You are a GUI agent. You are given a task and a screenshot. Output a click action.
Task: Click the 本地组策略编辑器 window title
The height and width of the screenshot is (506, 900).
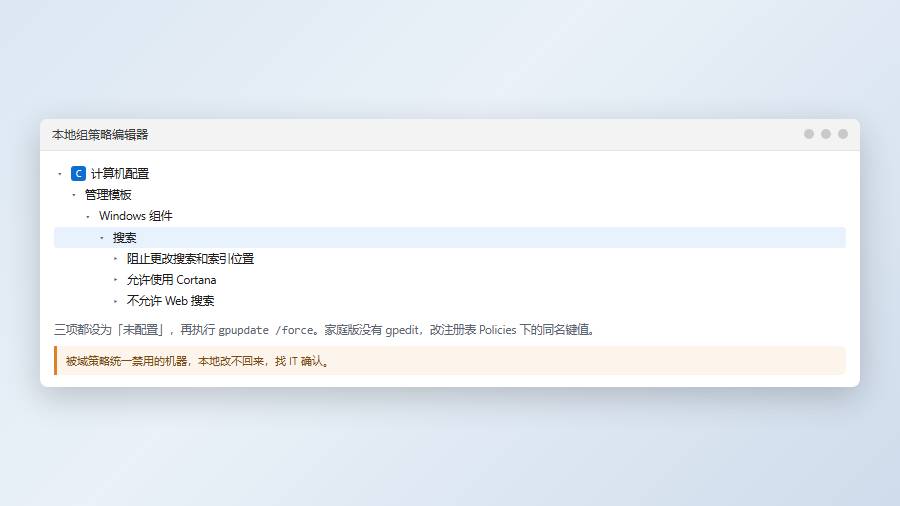[x=100, y=135]
